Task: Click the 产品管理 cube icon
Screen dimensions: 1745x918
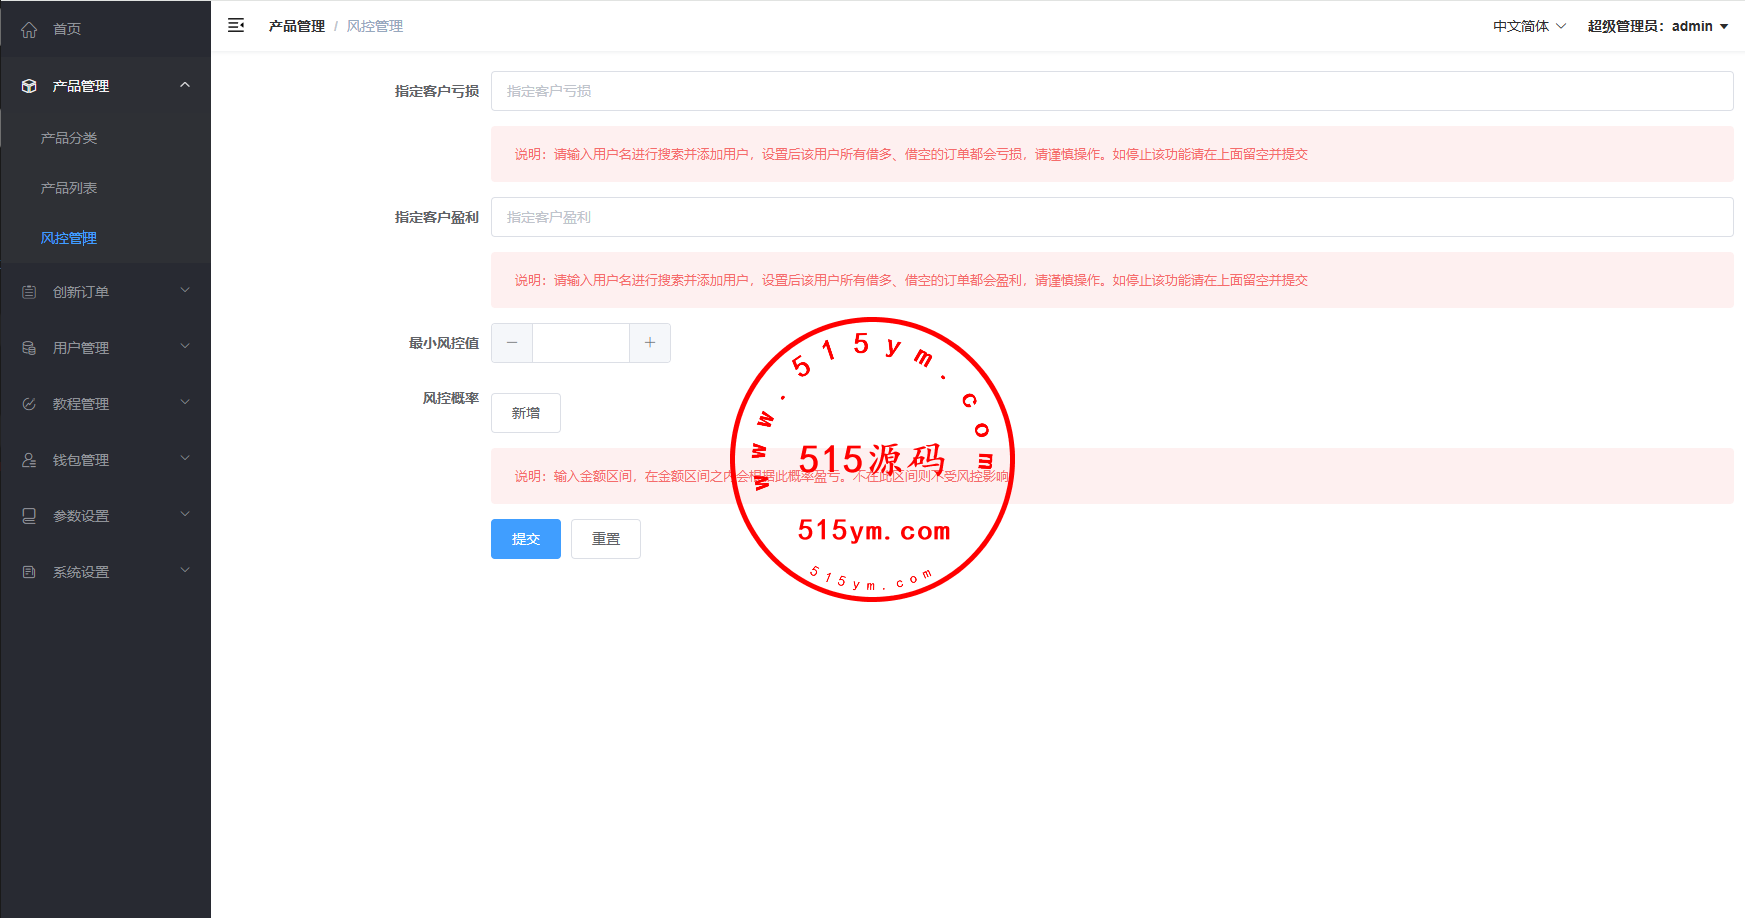Action: (x=29, y=86)
